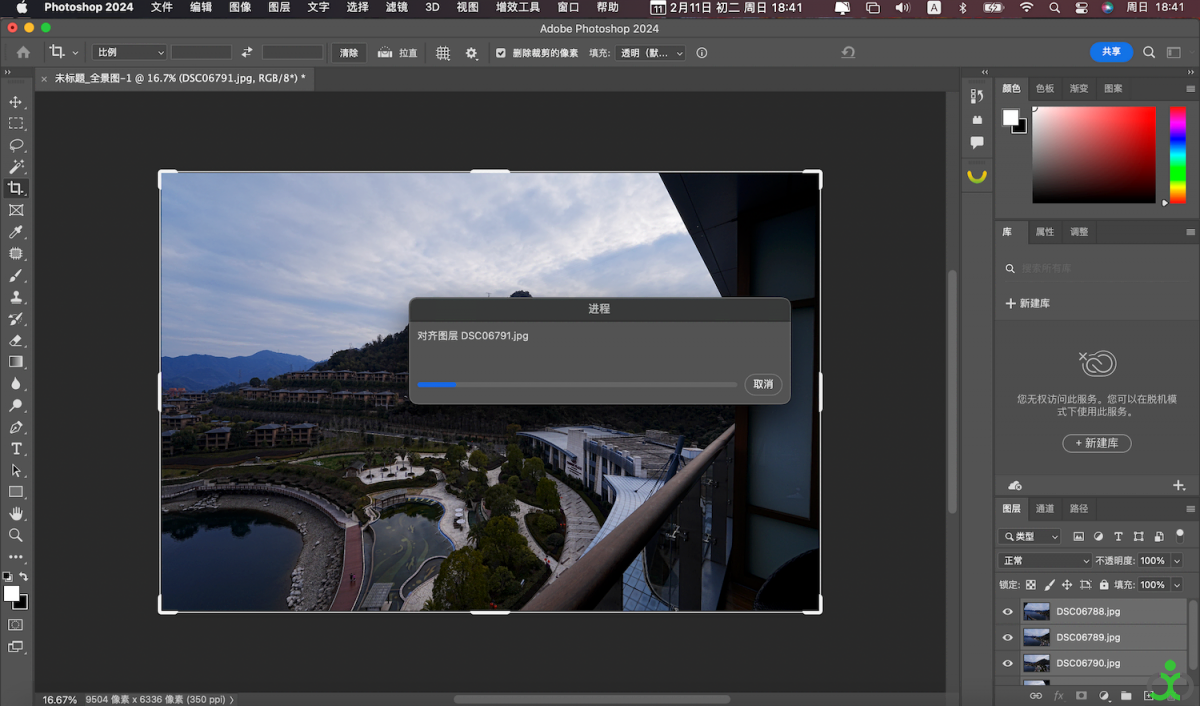
Task: Open the crop ratio preset dropdown
Action: point(130,53)
